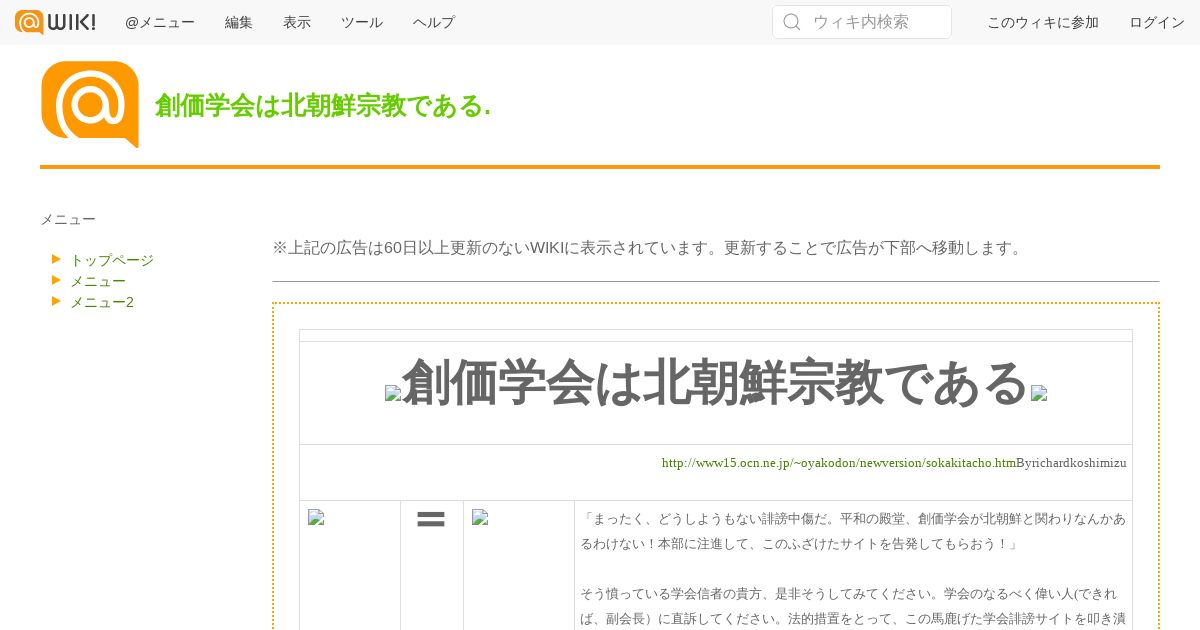Click このウィキに参加 link
Screen dimensions: 1200x630
pos(1043,22)
